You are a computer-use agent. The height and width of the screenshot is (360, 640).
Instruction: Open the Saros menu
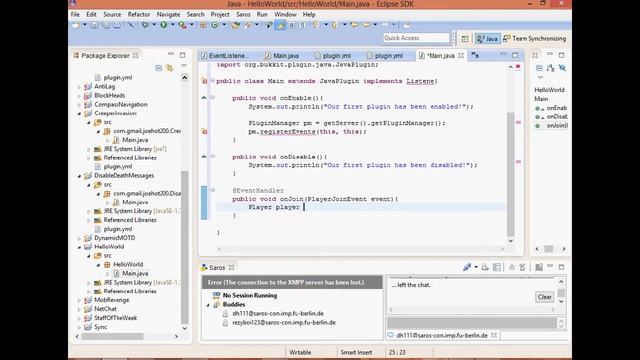[x=243, y=14]
